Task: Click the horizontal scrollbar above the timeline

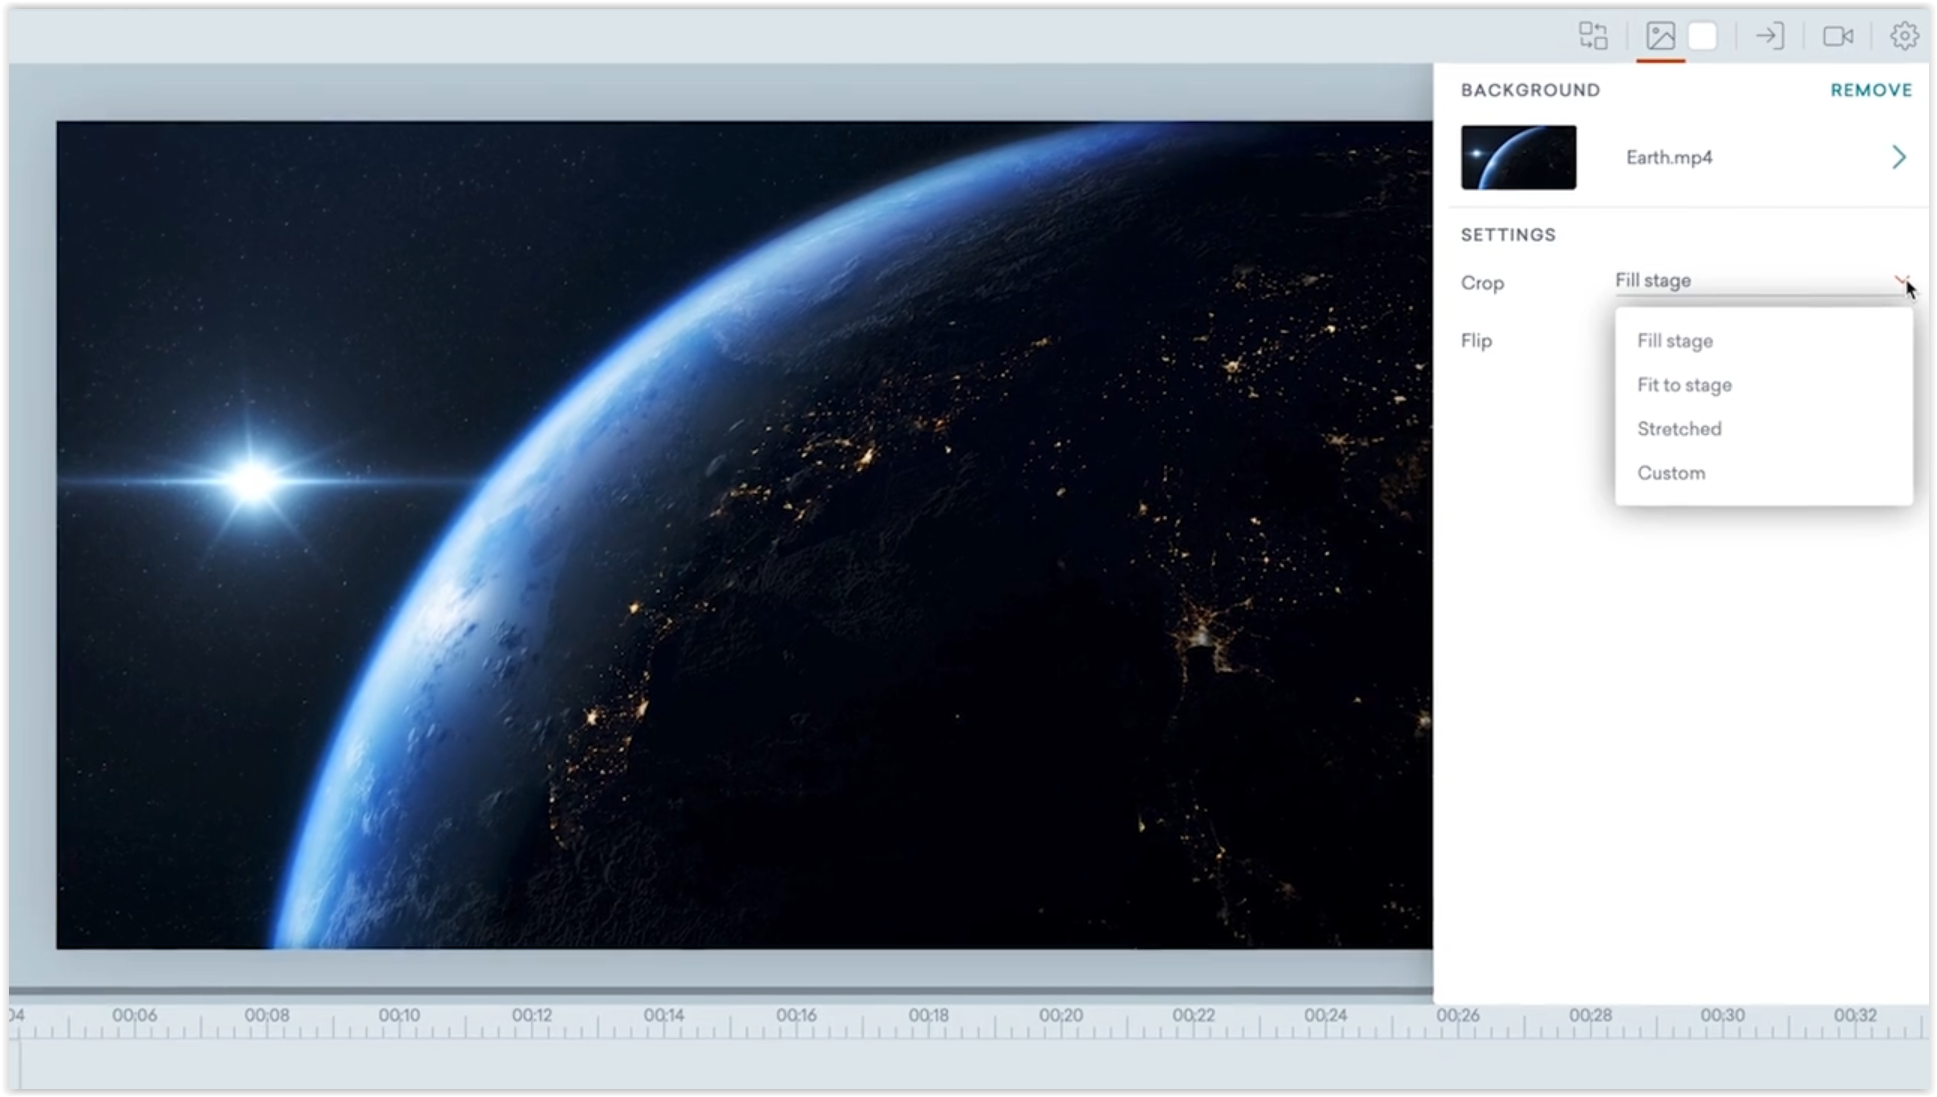Action: tap(720, 991)
